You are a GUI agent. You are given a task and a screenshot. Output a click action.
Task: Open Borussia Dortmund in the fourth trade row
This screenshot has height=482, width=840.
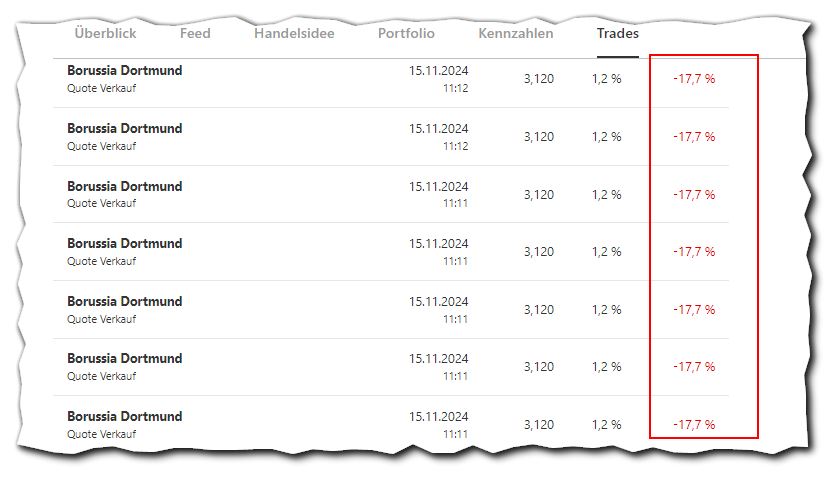click(x=124, y=244)
